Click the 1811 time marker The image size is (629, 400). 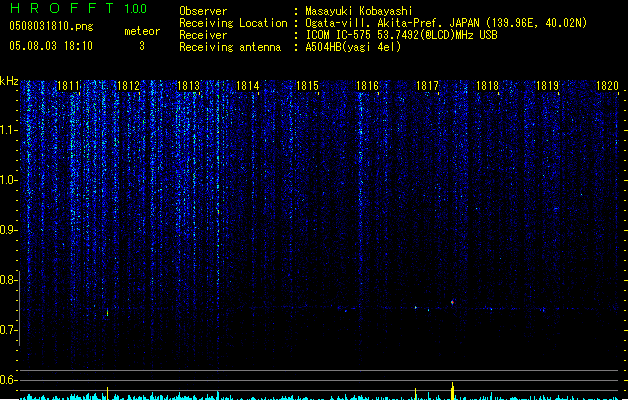point(69,86)
